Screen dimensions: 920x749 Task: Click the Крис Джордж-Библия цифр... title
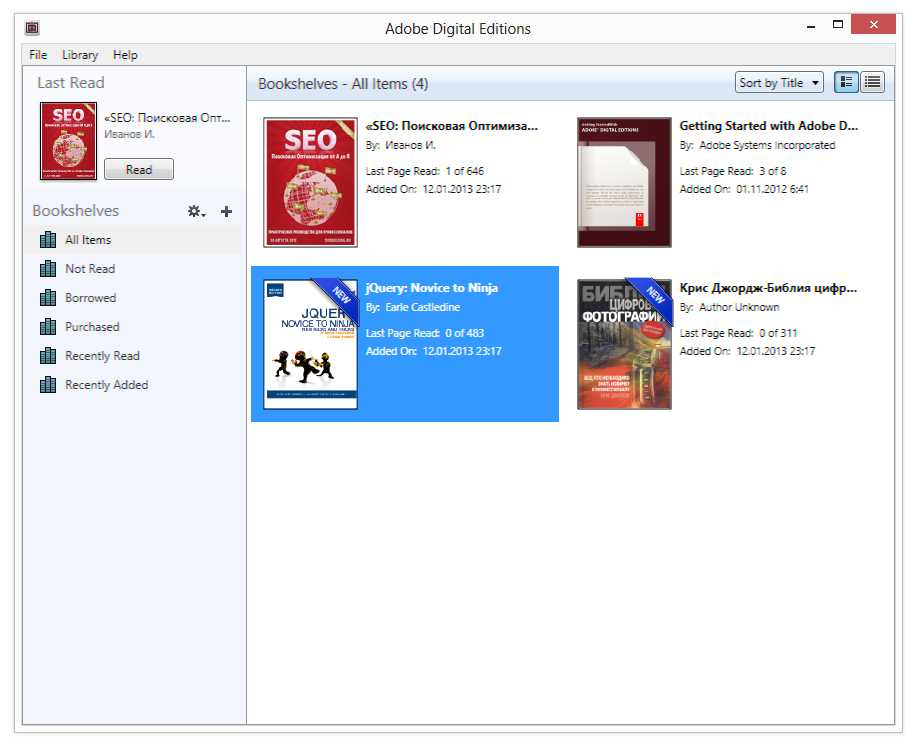768,288
